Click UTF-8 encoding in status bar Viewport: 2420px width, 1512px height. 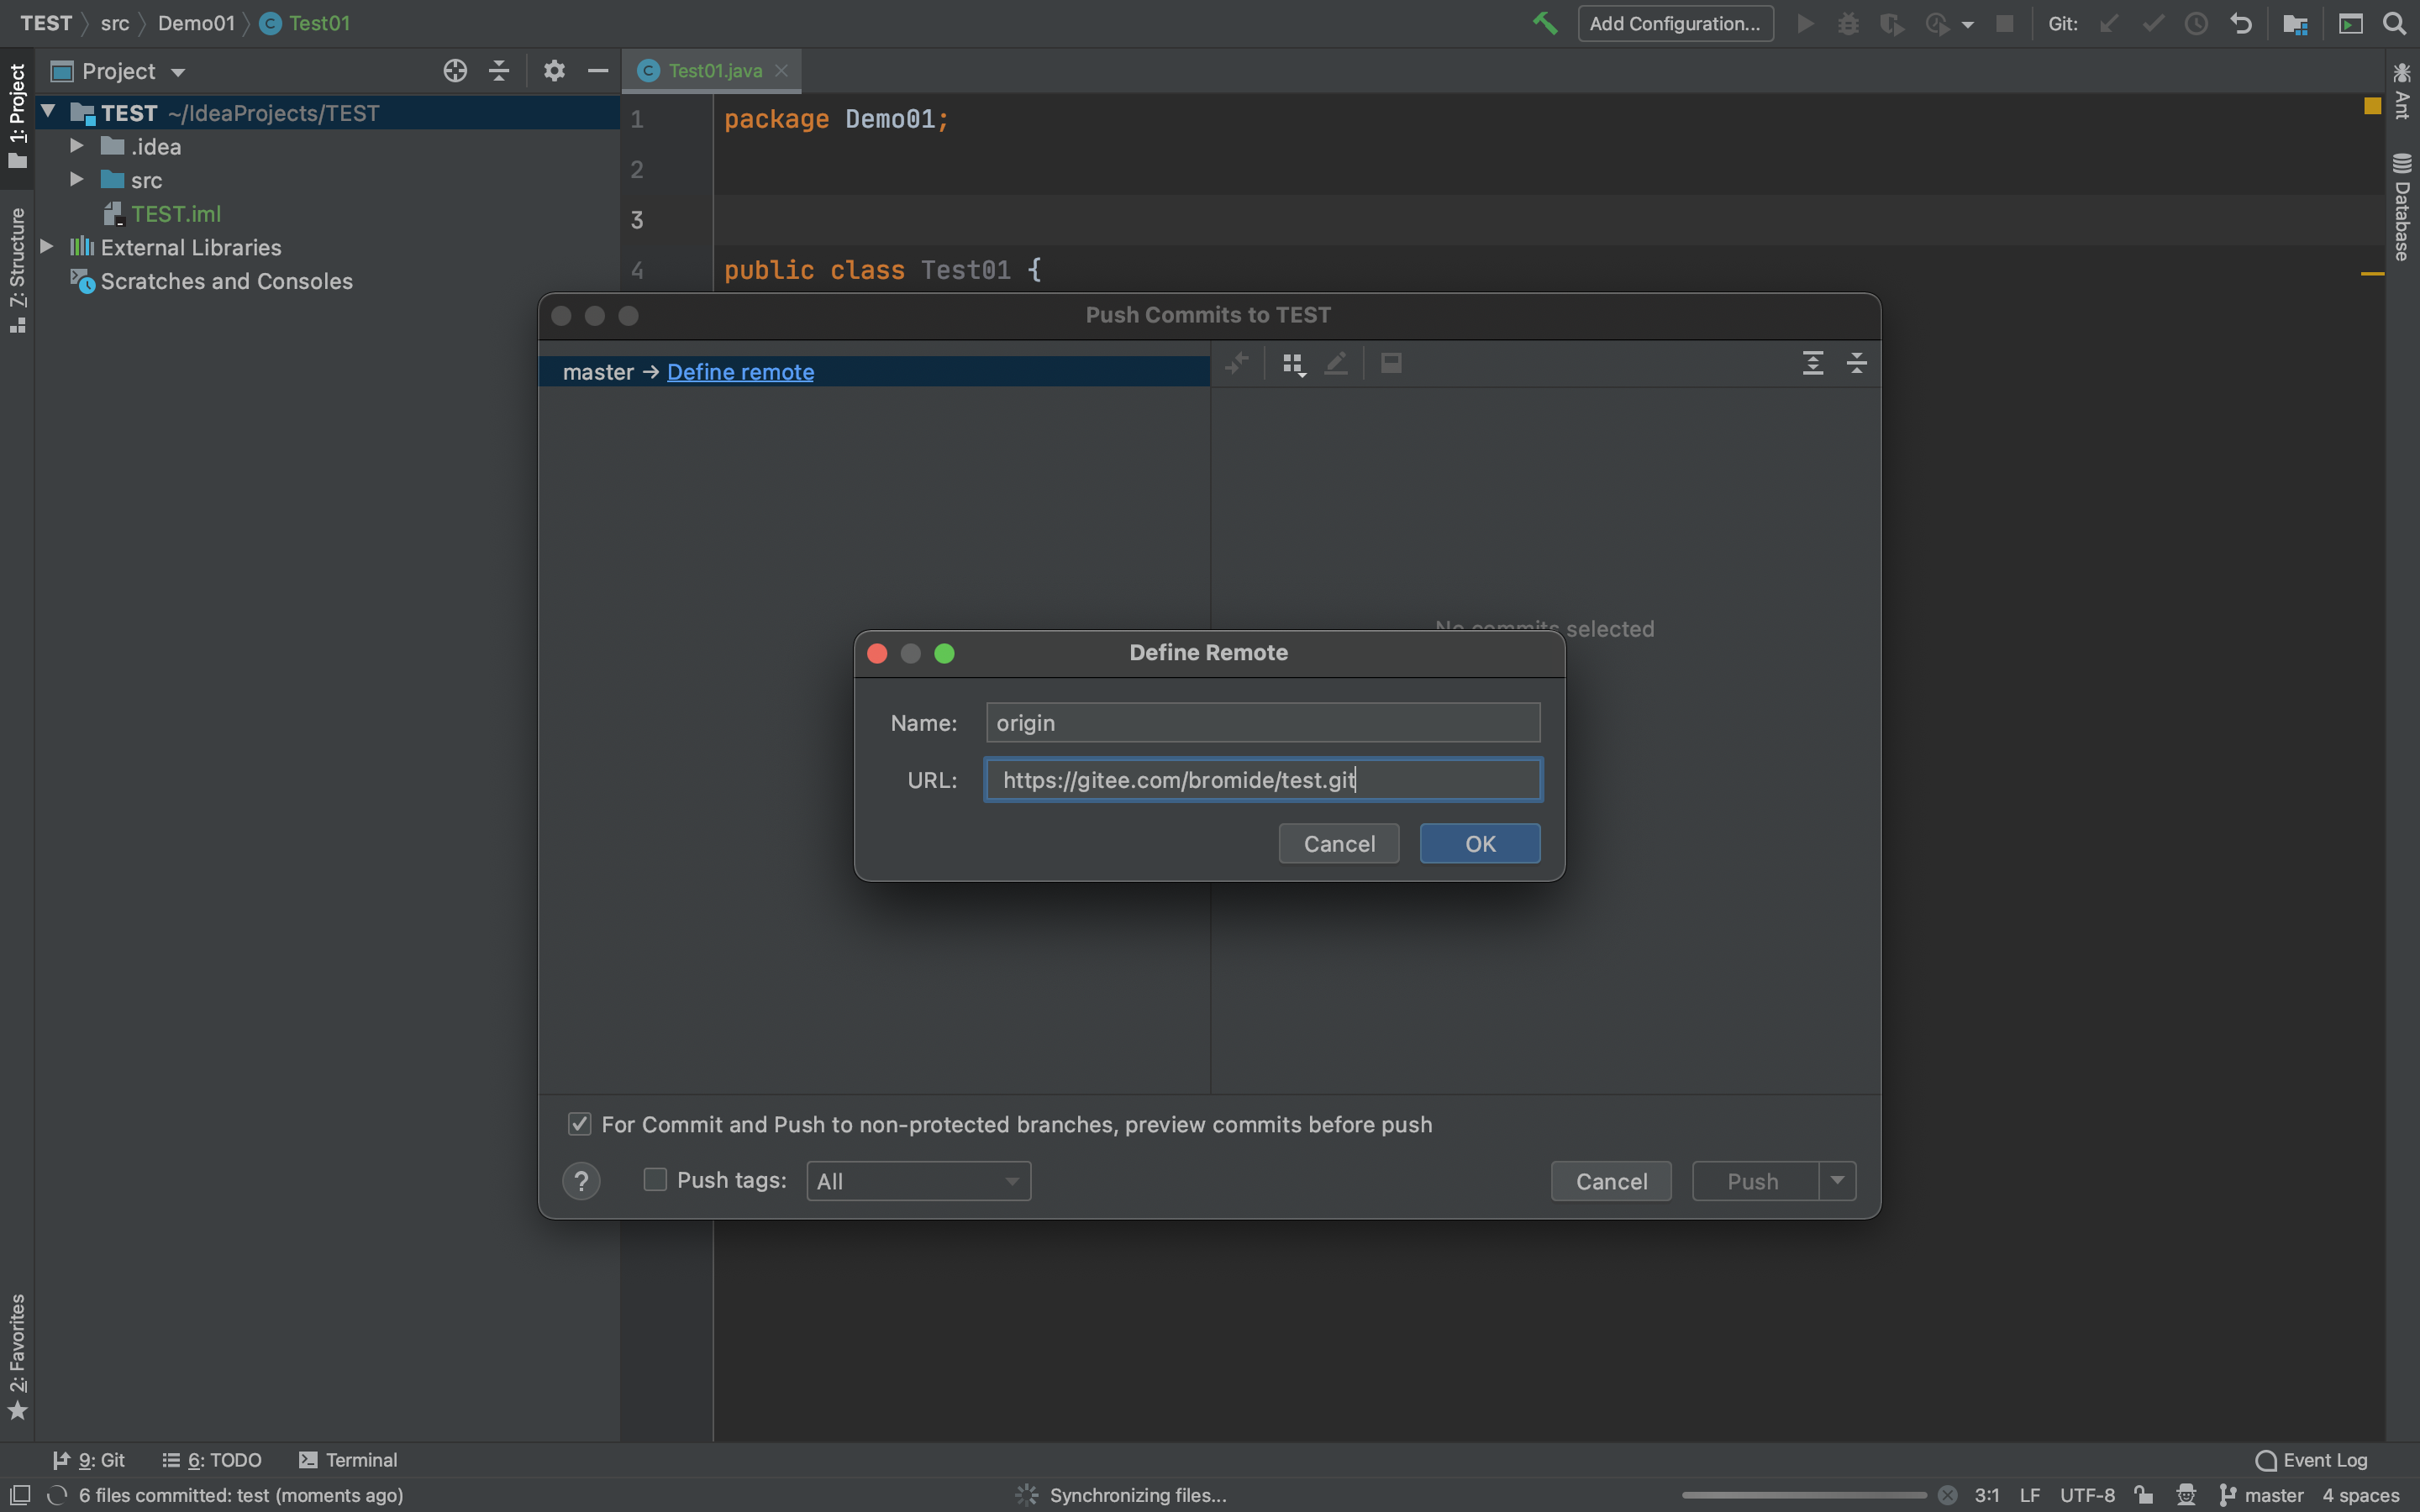click(2087, 1495)
